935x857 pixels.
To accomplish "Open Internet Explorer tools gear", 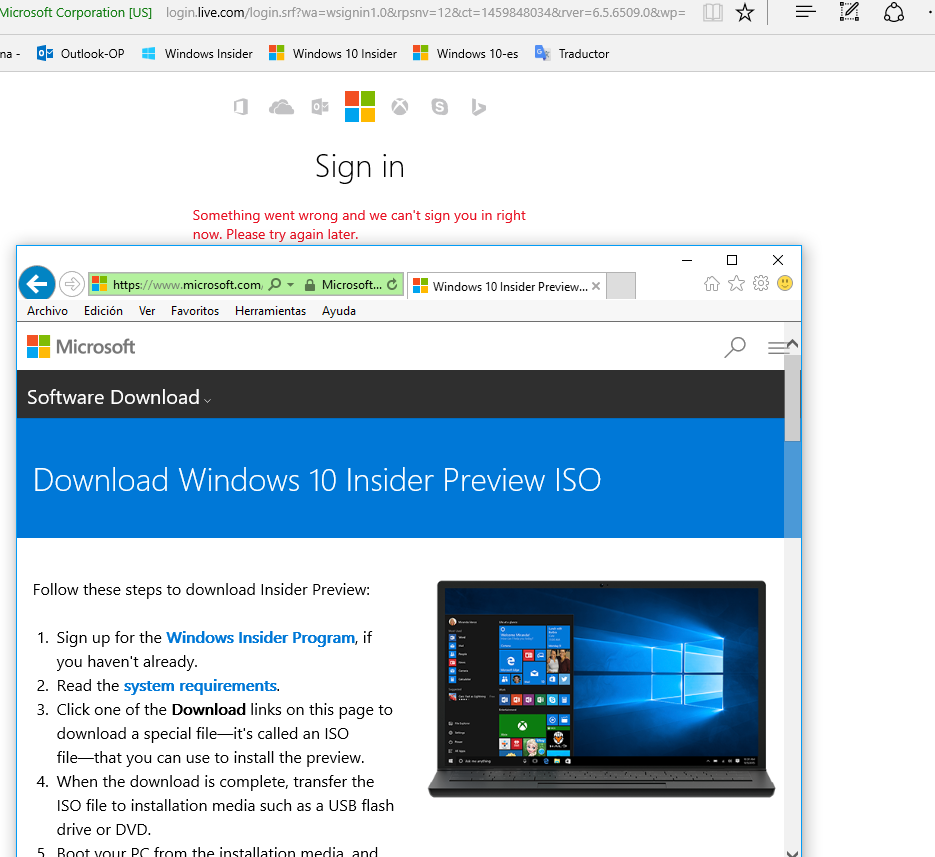I will pyautogui.click(x=761, y=283).
